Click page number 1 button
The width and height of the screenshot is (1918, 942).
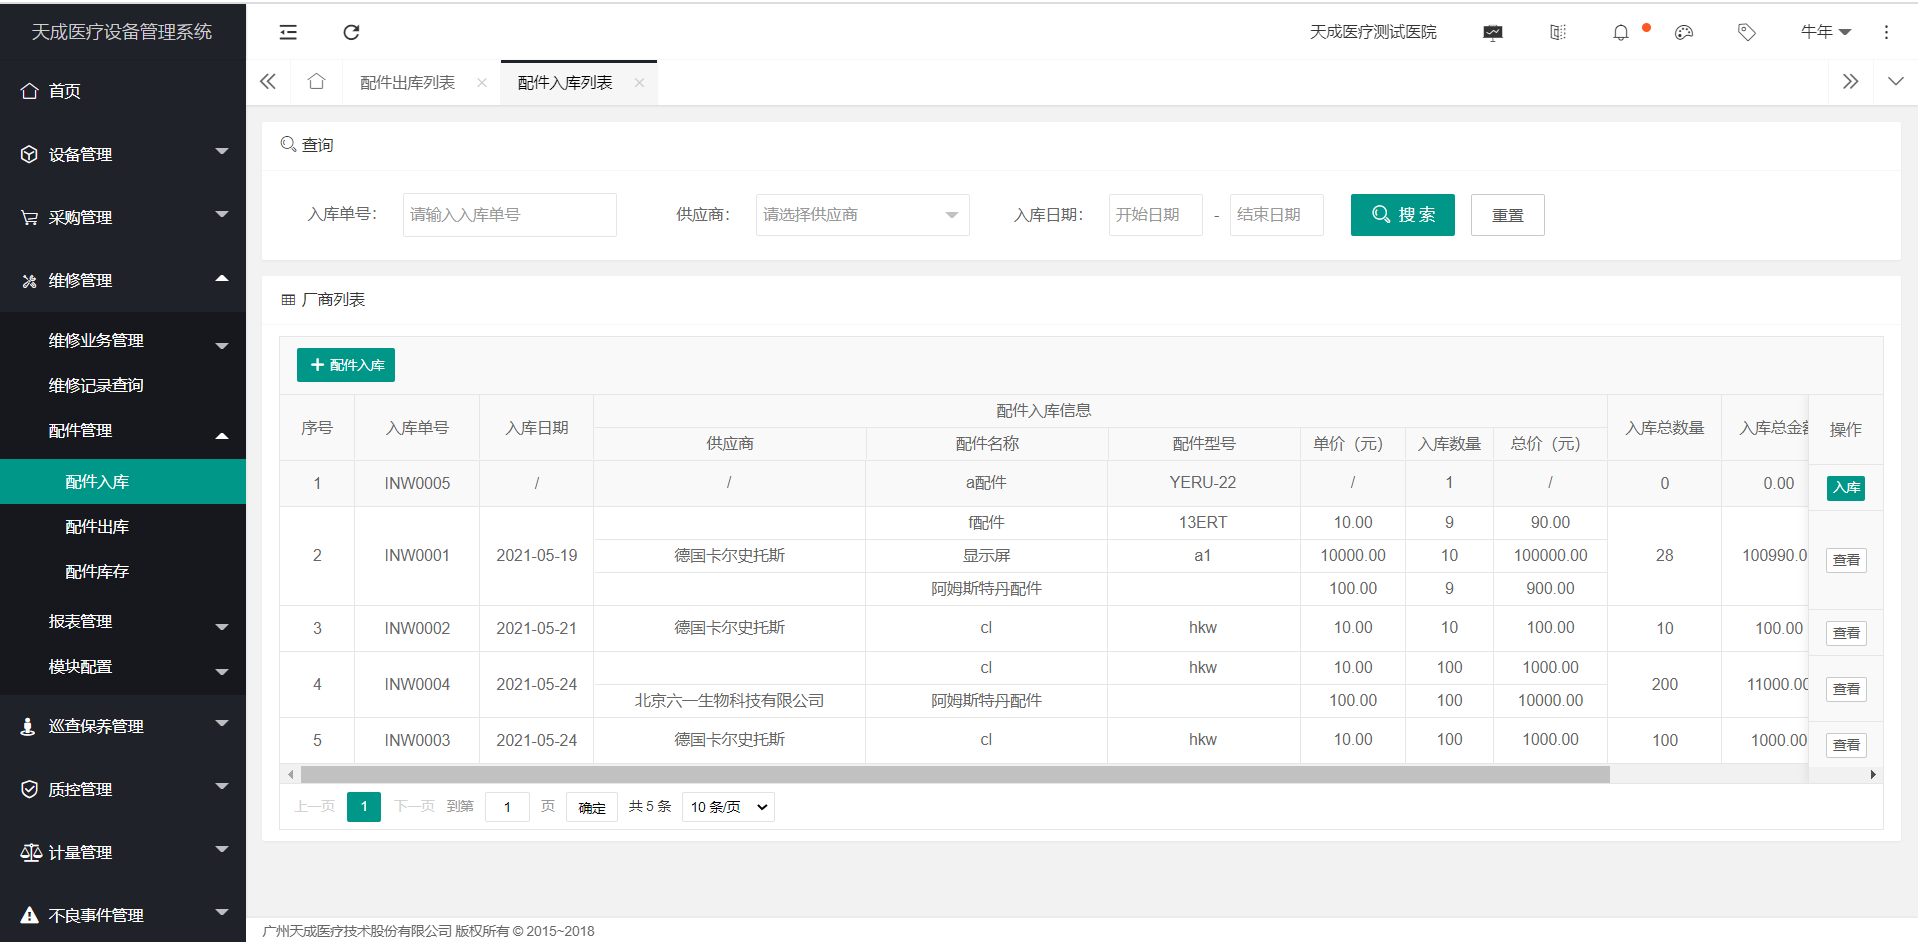pos(364,806)
